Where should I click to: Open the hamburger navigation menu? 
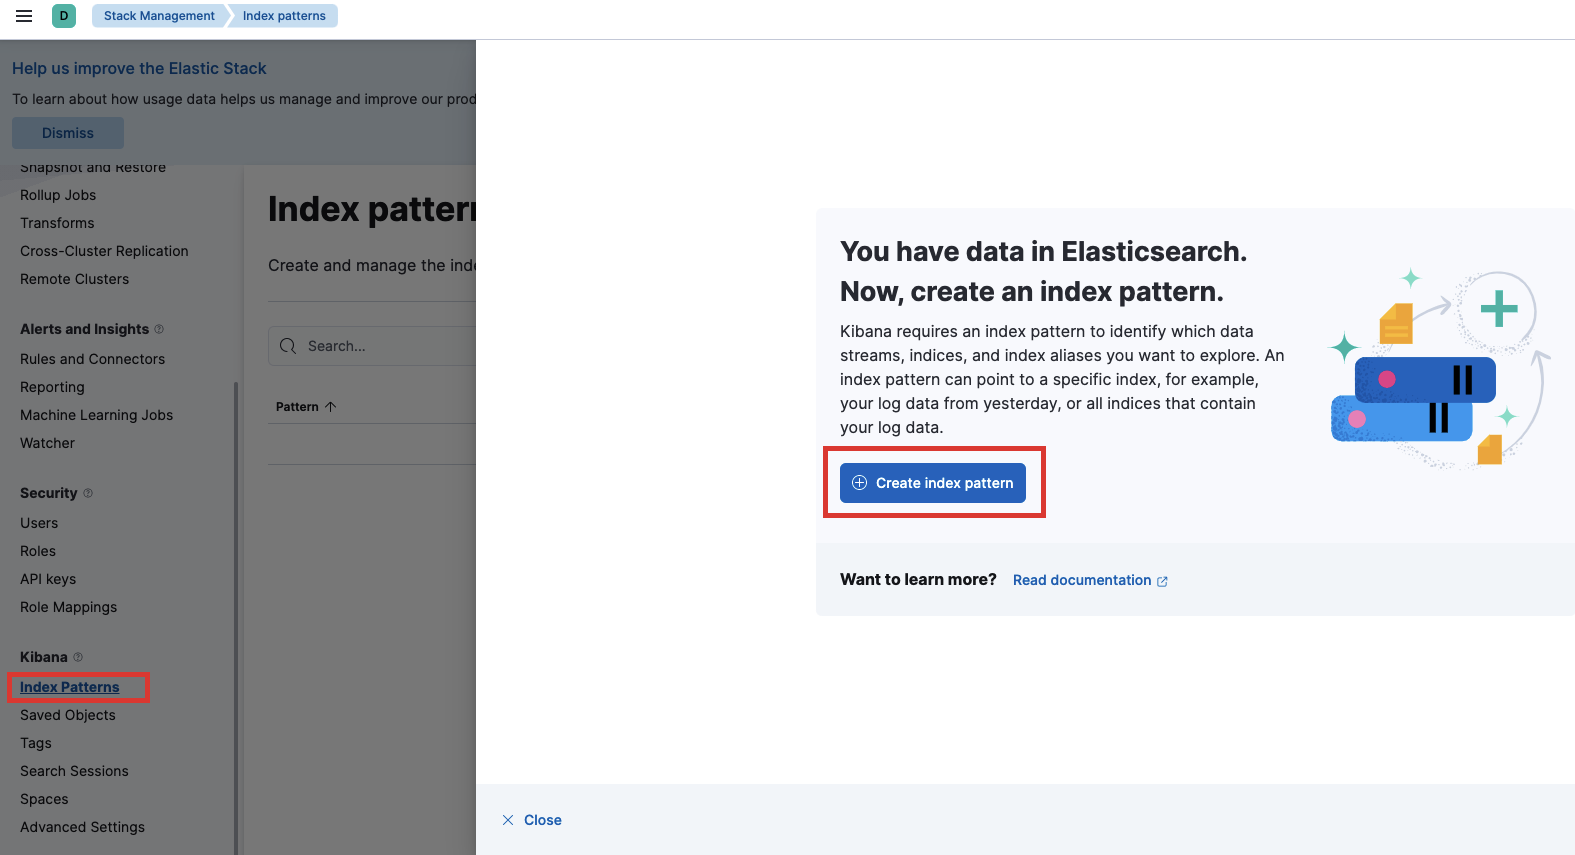(x=24, y=16)
